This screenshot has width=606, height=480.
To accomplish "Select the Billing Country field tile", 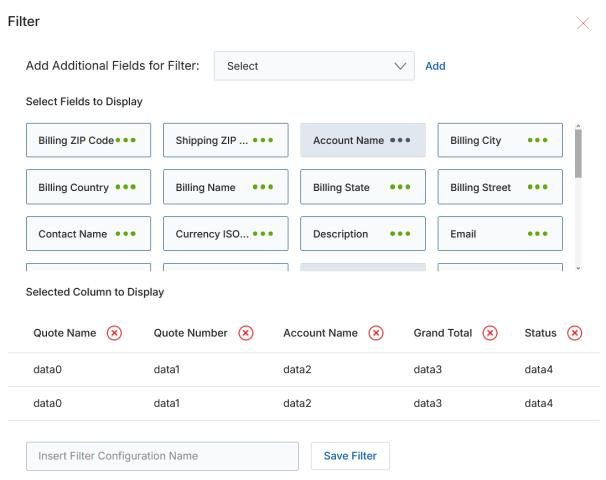I will (x=89, y=187).
